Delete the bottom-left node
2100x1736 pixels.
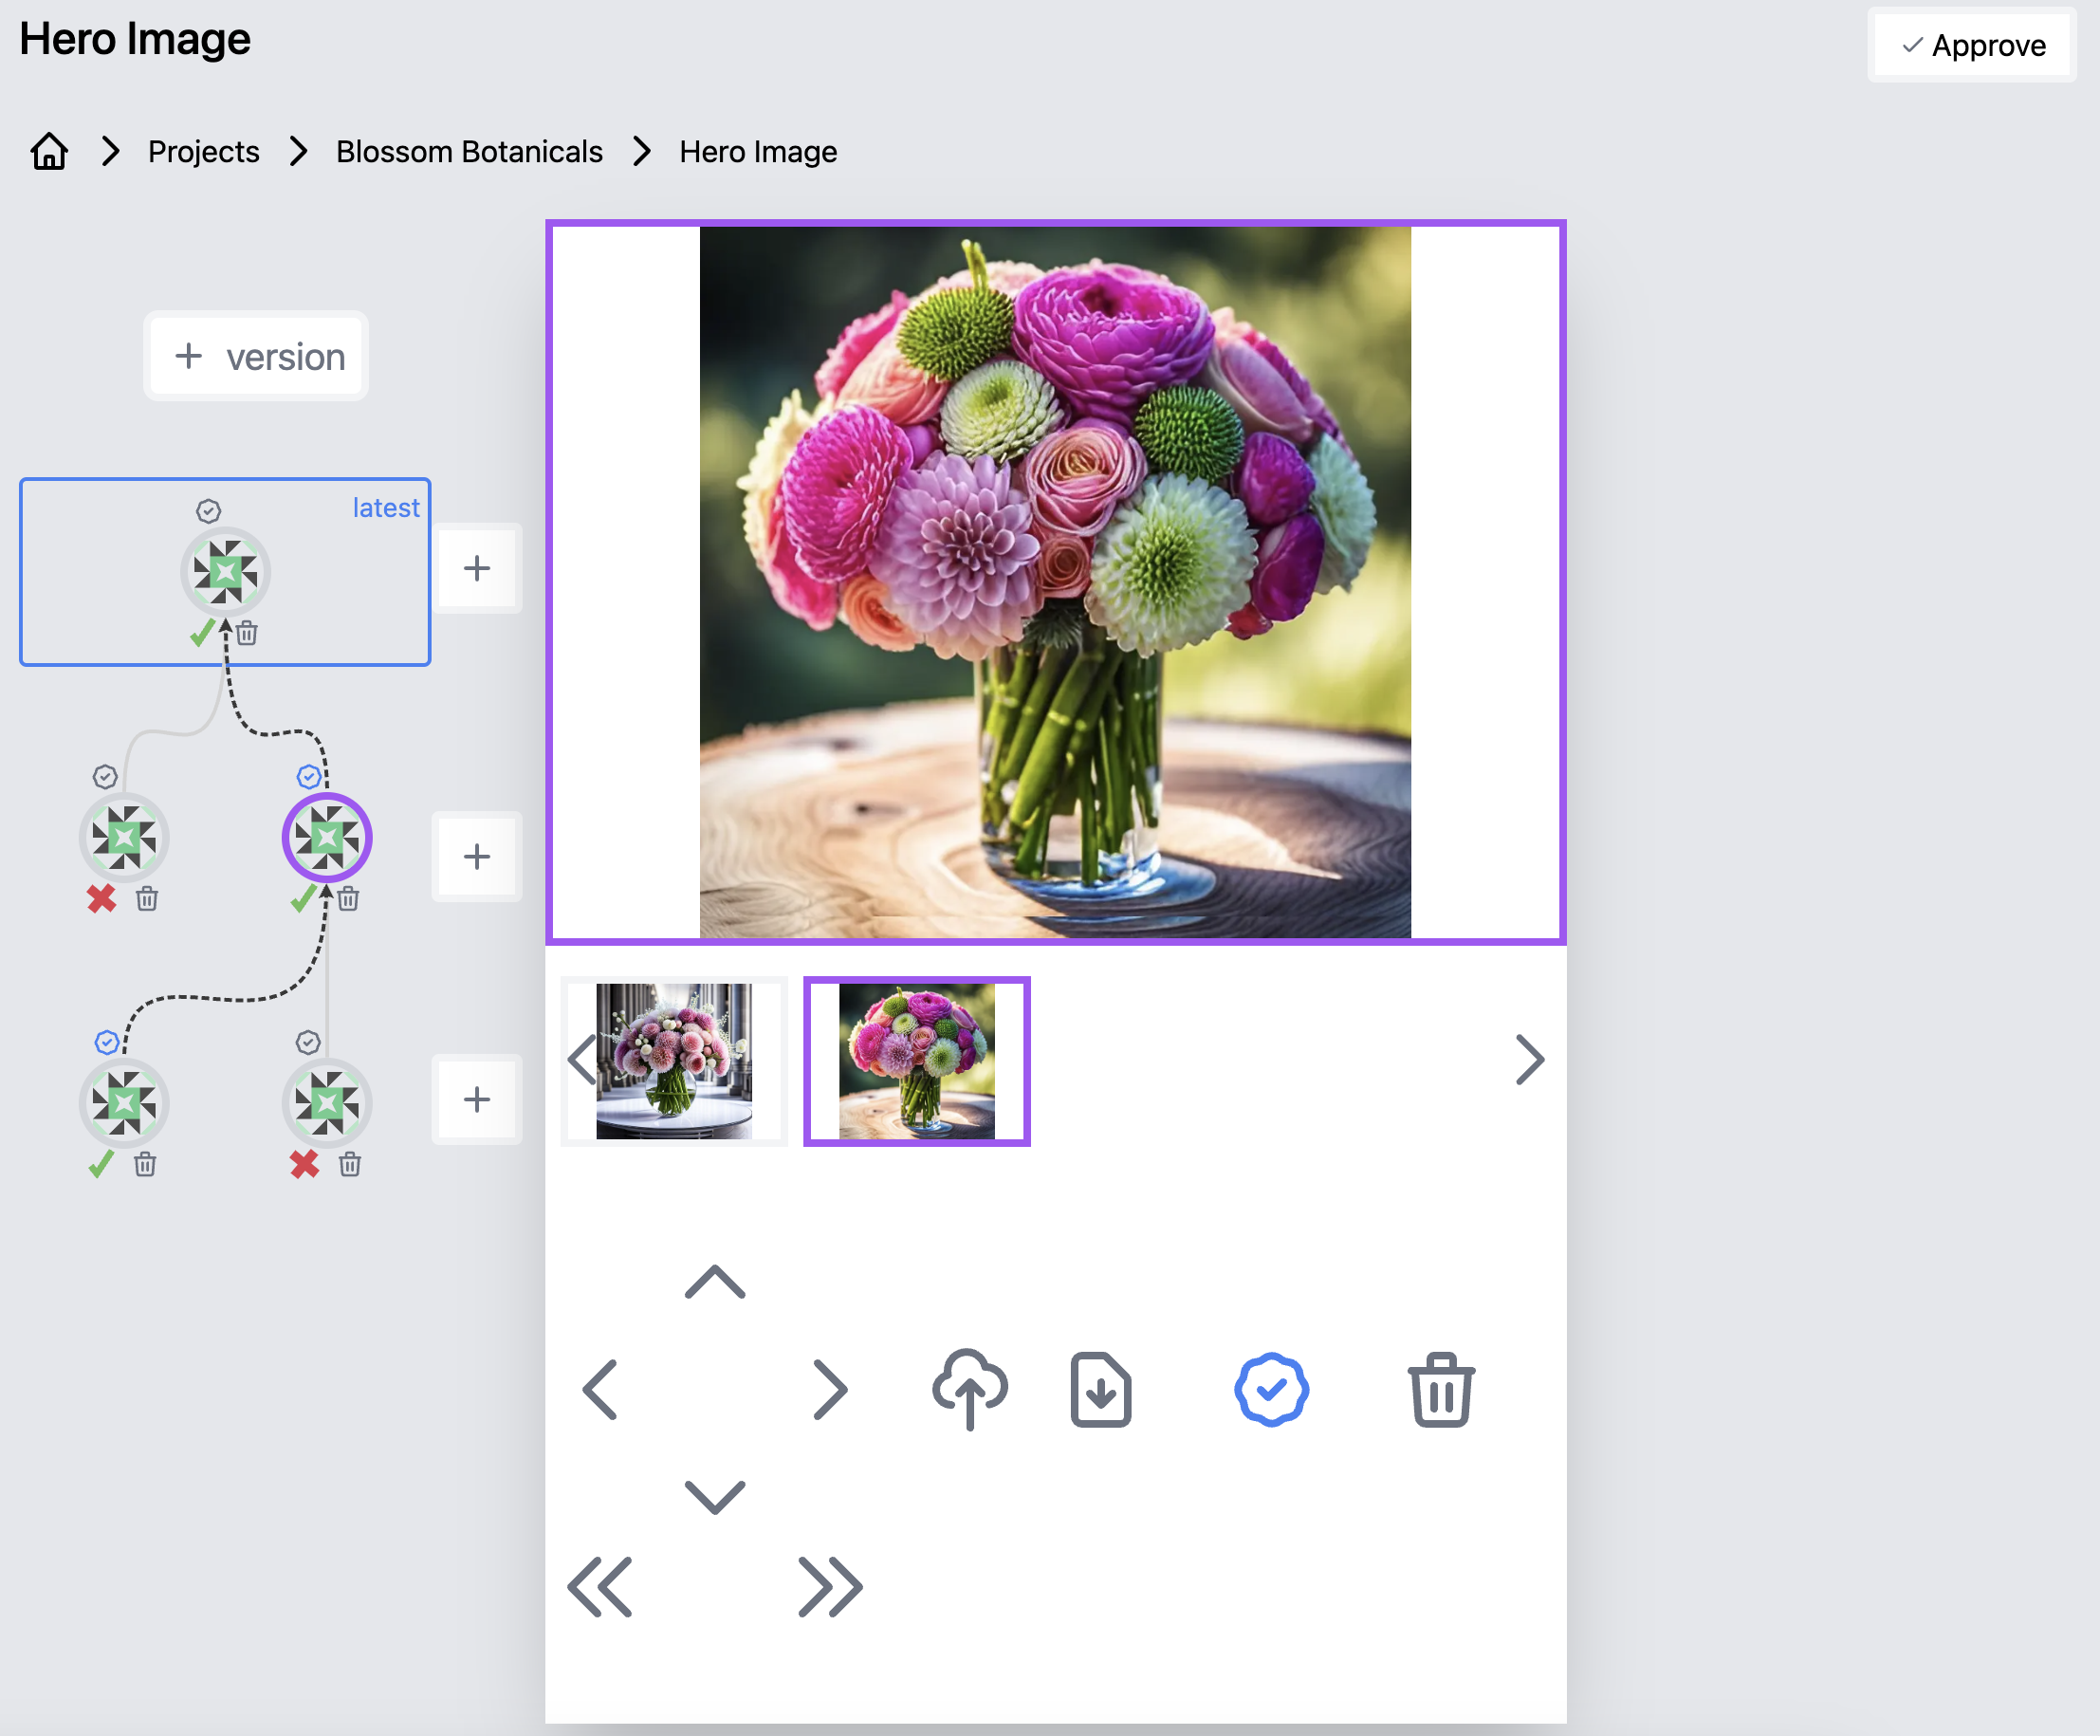(145, 1164)
